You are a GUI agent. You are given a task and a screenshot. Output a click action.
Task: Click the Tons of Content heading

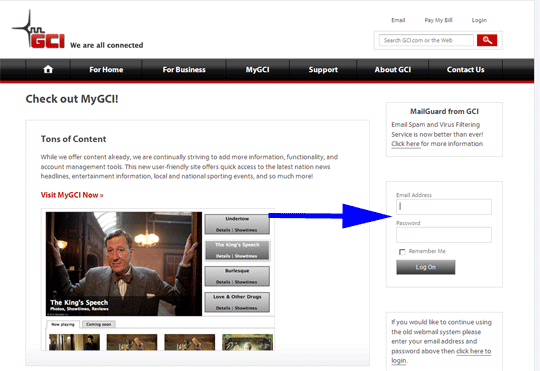(73, 139)
